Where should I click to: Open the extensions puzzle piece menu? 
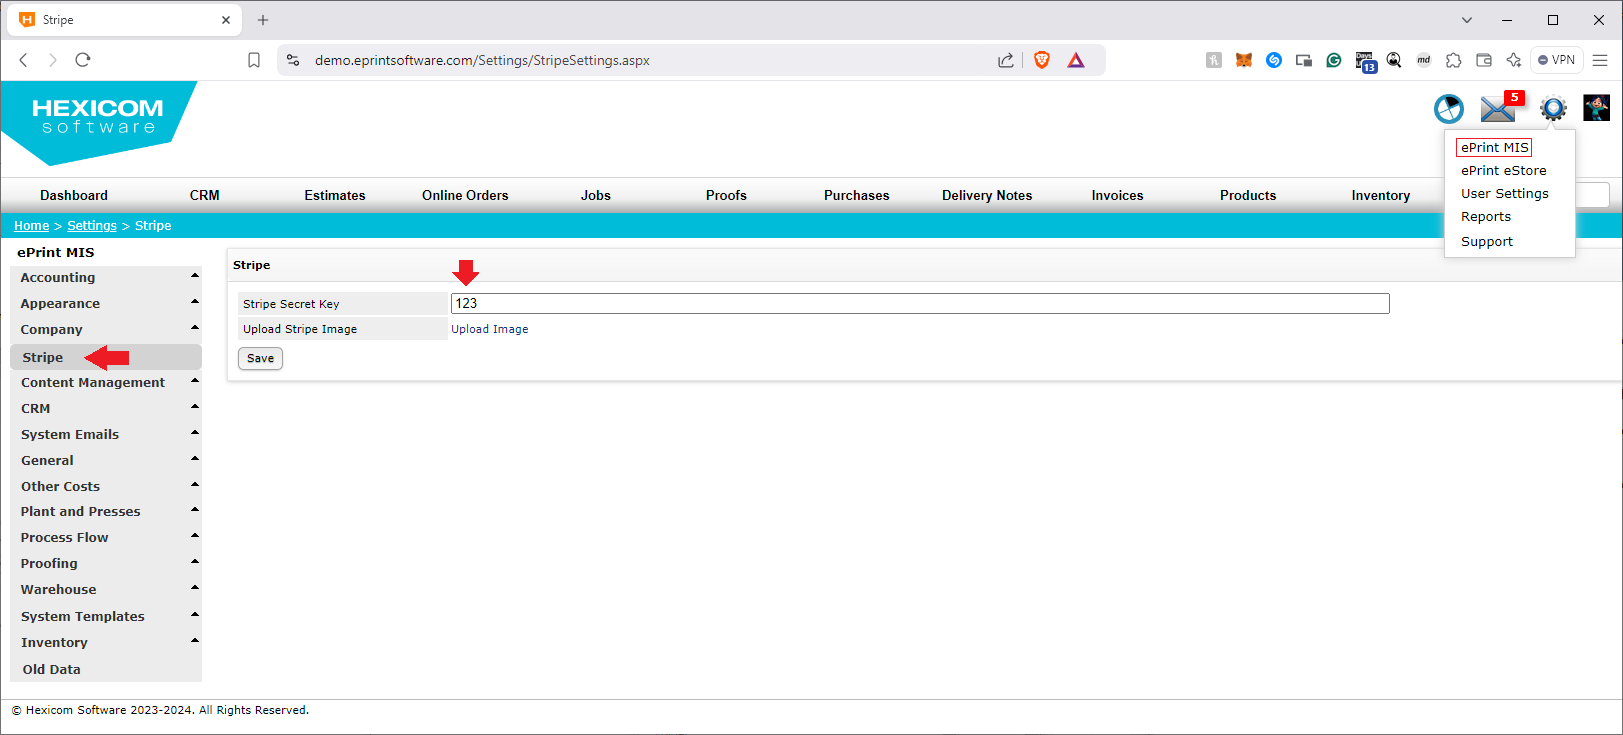(1454, 60)
